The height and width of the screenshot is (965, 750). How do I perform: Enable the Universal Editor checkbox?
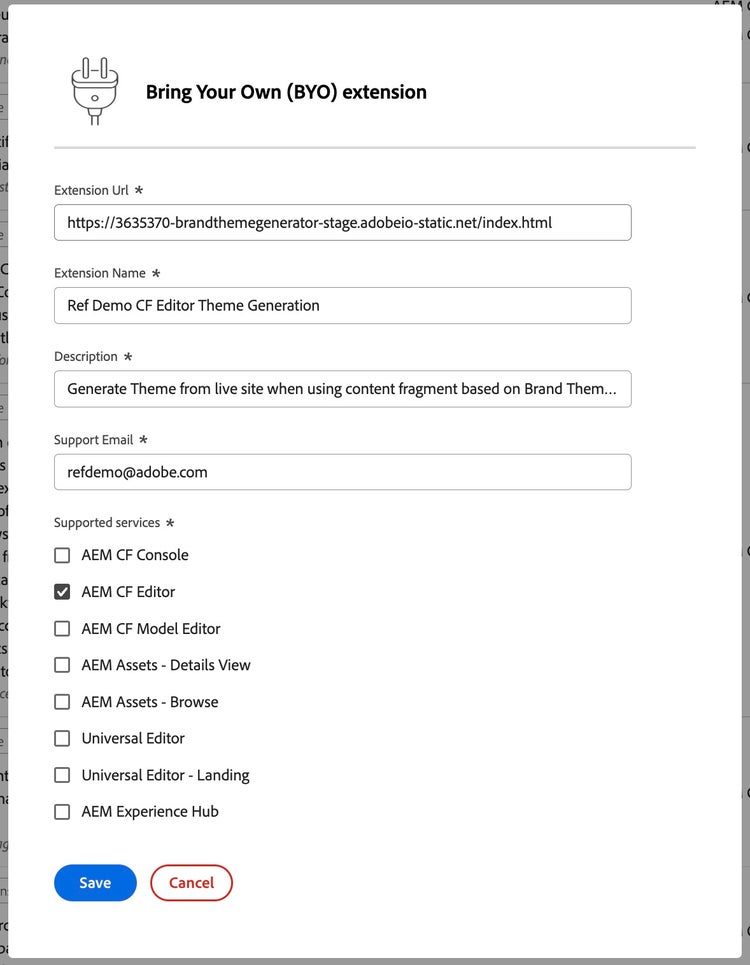pyautogui.click(x=62, y=738)
